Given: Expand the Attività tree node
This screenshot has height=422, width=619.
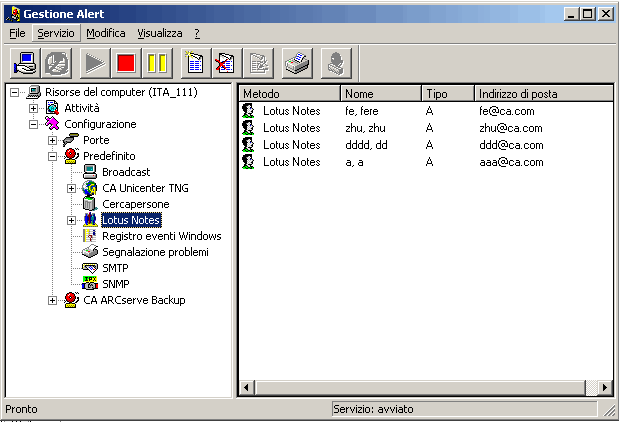Looking at the screenshot, I should (x=34, y=108).
